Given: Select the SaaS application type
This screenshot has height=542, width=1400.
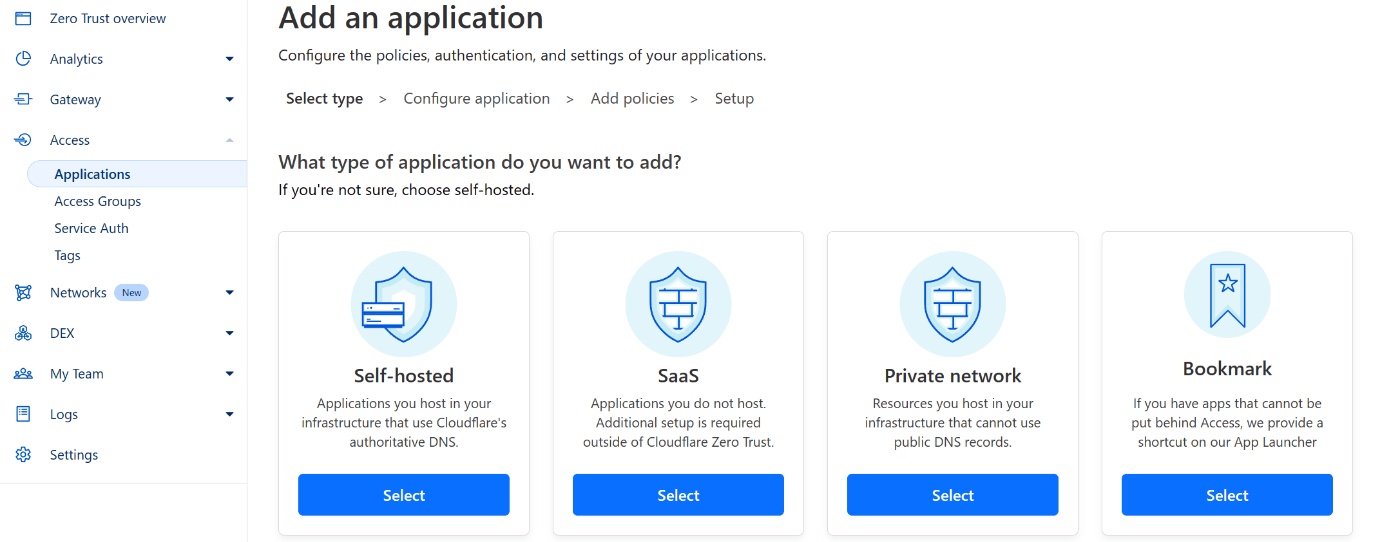Looking at the screenshot, I should pos(678,495).
